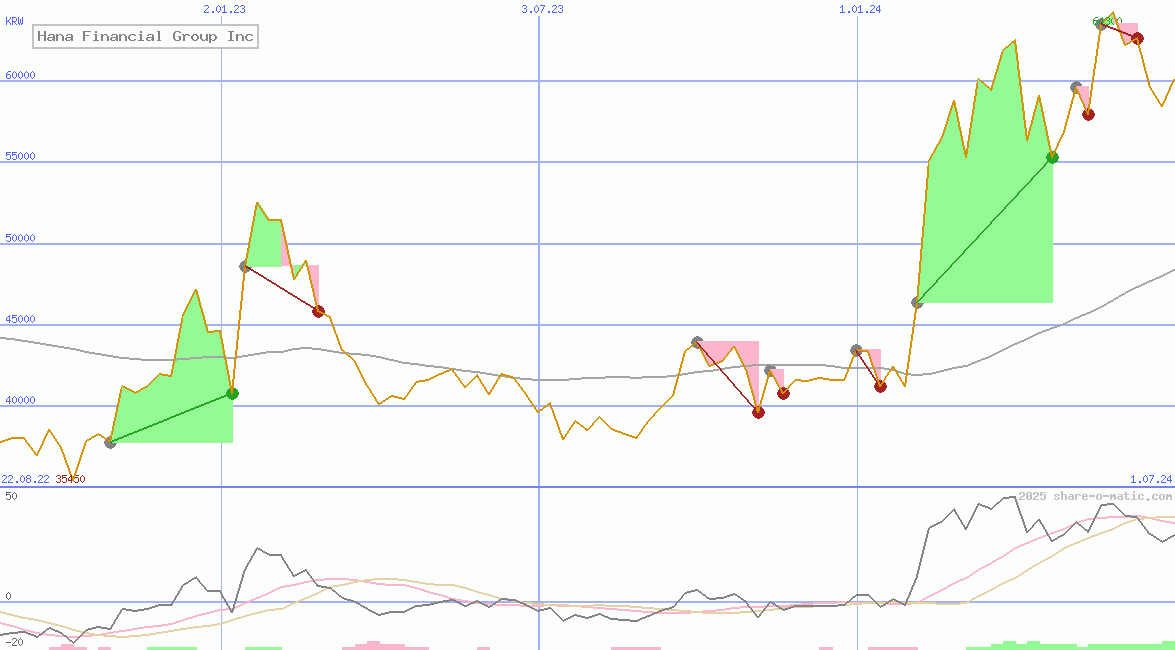
Task: Click the green 64300 high price label
Action: [1107, 21]
